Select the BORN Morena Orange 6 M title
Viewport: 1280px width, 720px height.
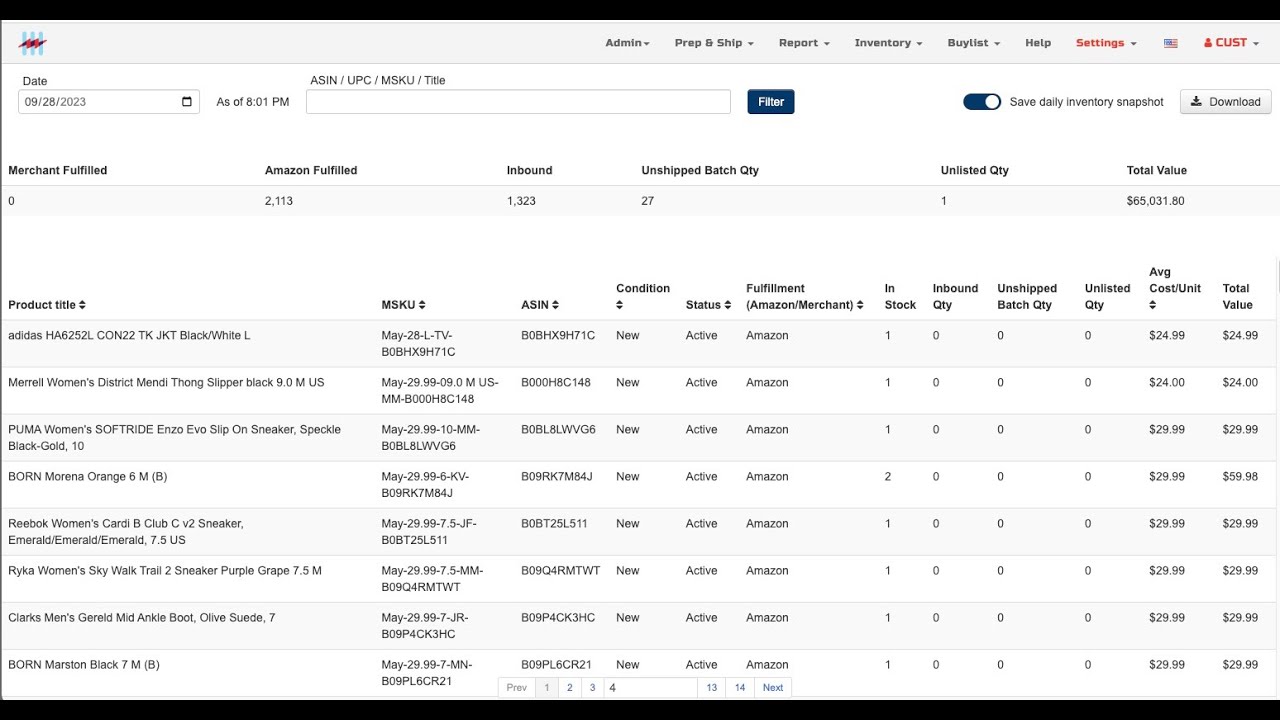pyautogui.click(x=88, y=477)
